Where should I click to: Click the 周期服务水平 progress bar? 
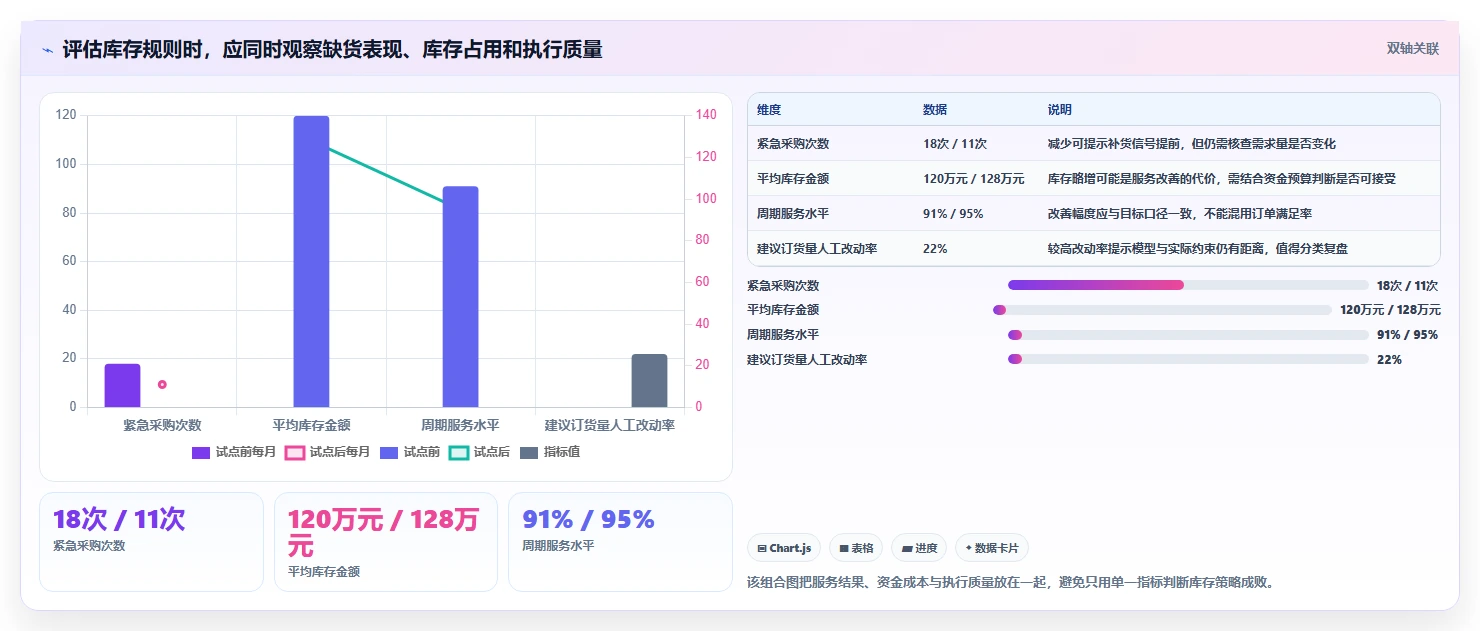[1188, 335]
